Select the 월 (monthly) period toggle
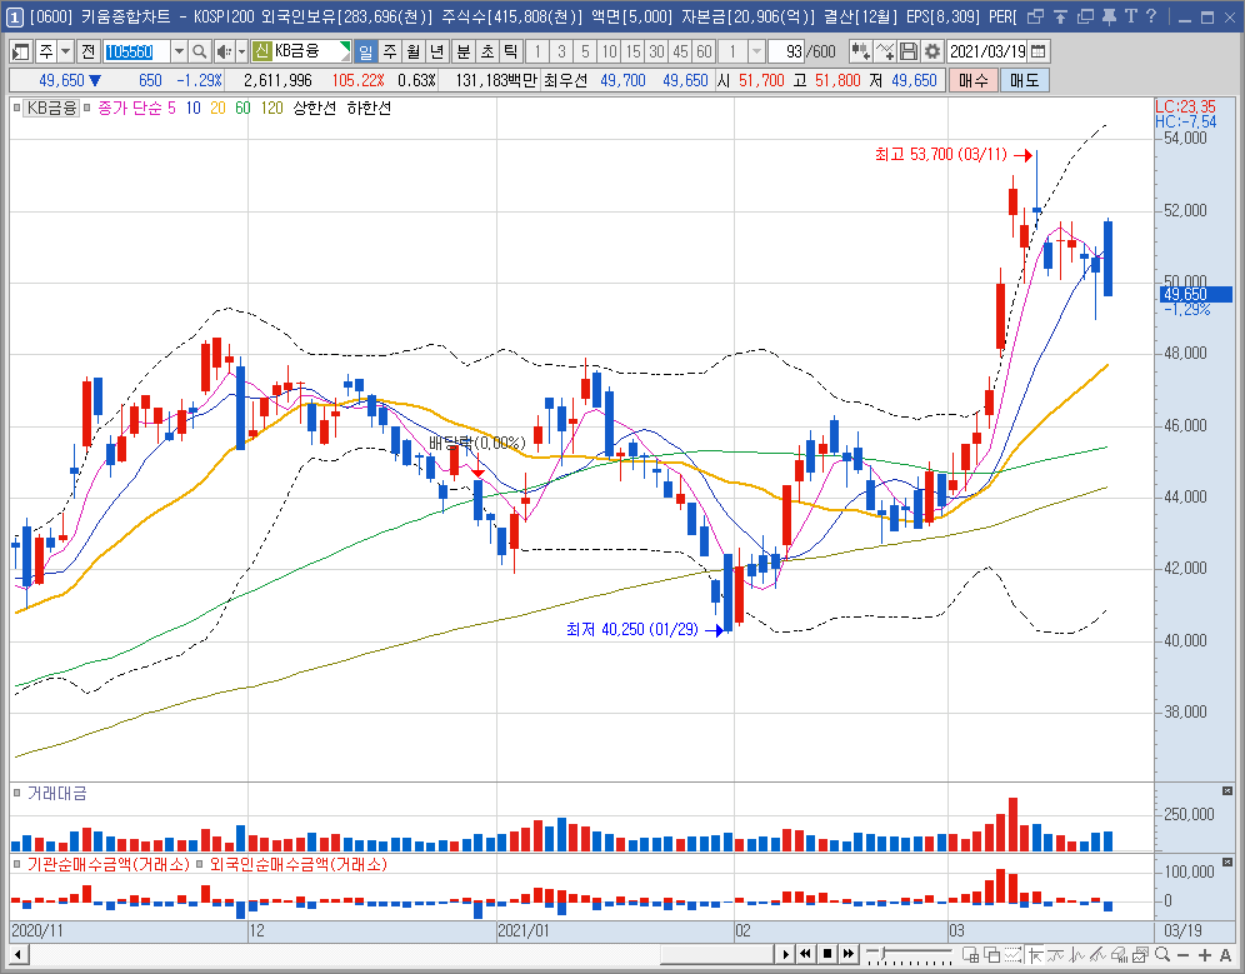 pyautogui.click(x=413, y=51)
